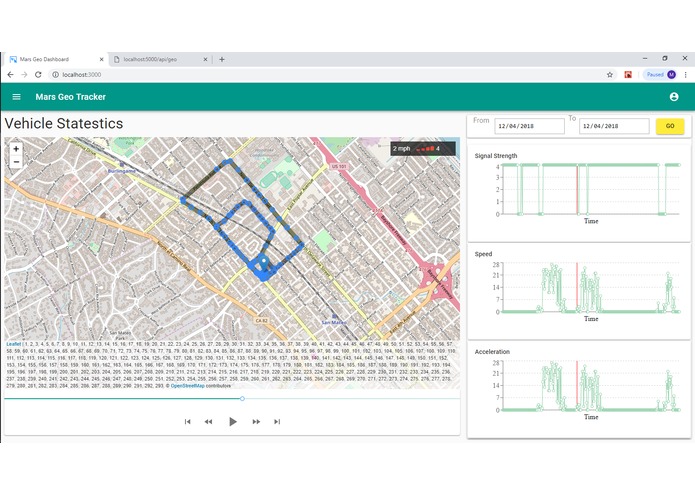
Task: Click the vehicle location marker pin
Action: pyautogui.click(x=264, y=262)
